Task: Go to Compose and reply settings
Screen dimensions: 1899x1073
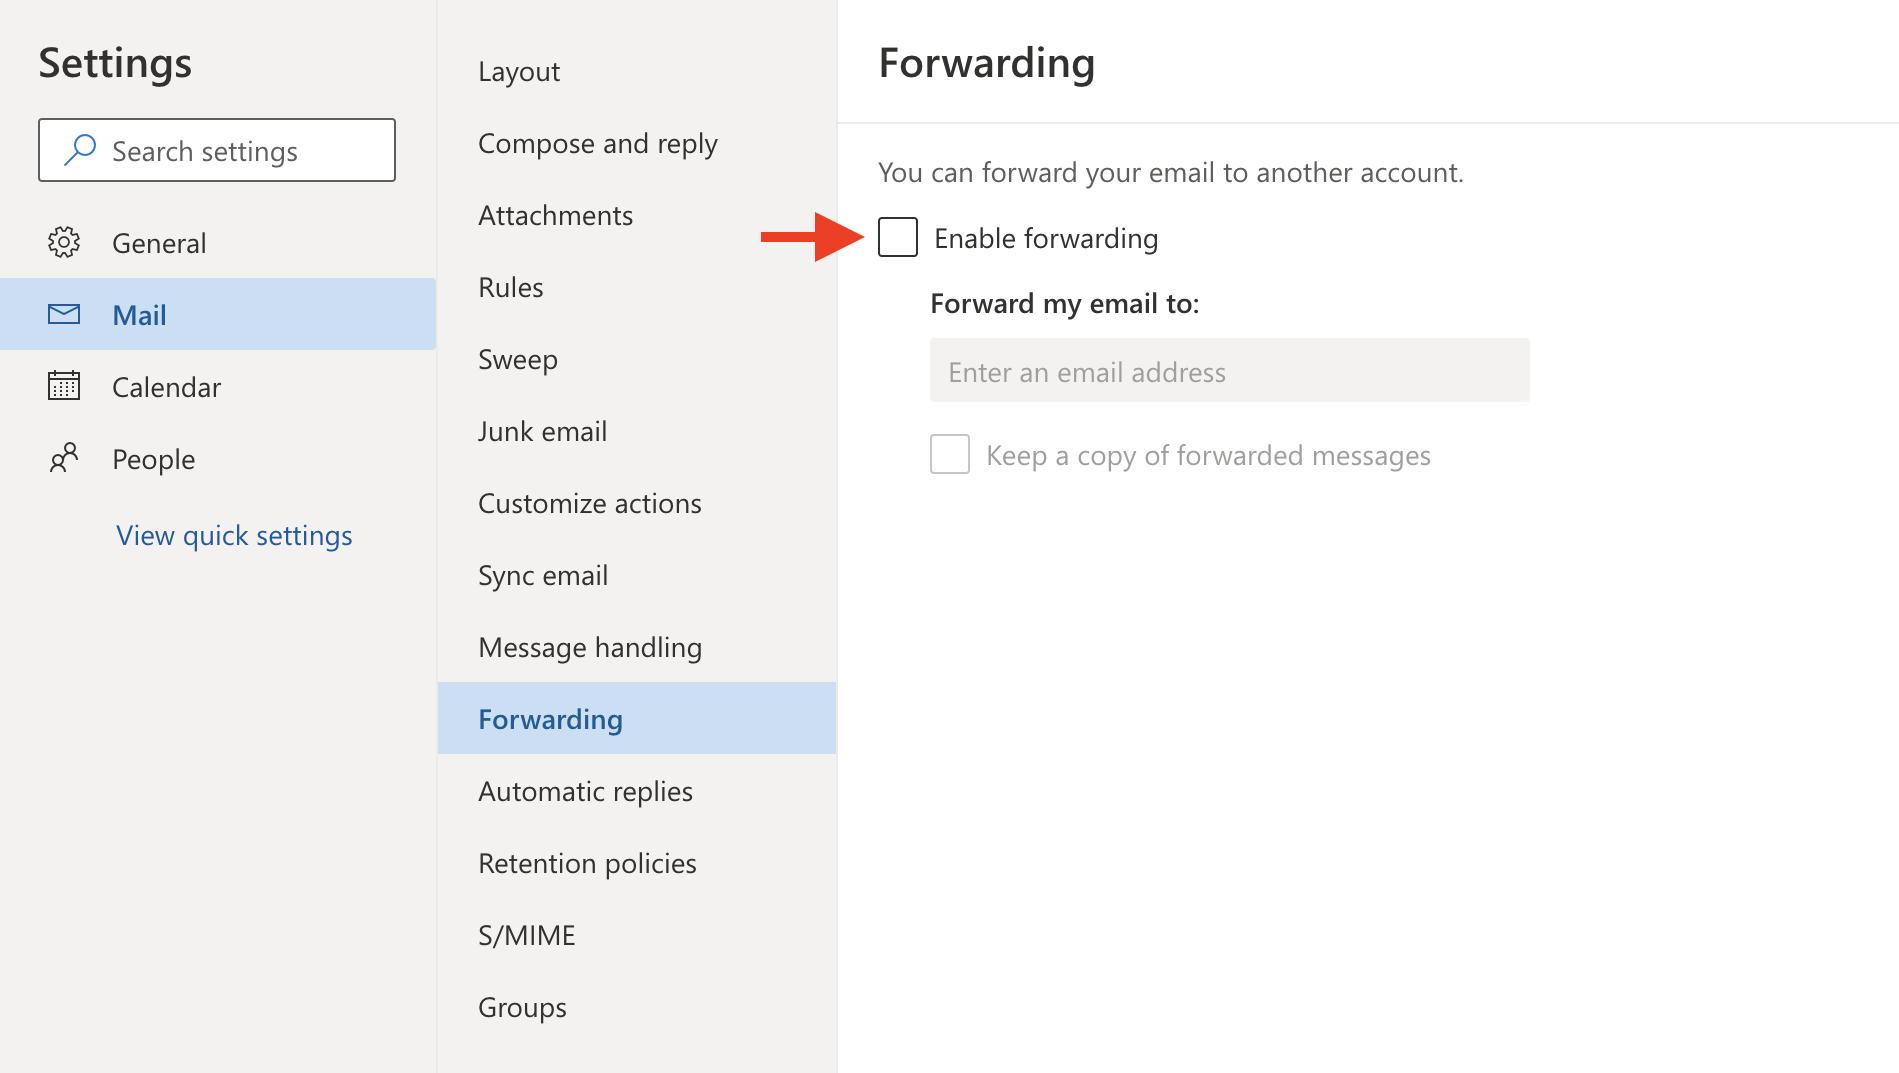Action: click(x=637, y=143)
